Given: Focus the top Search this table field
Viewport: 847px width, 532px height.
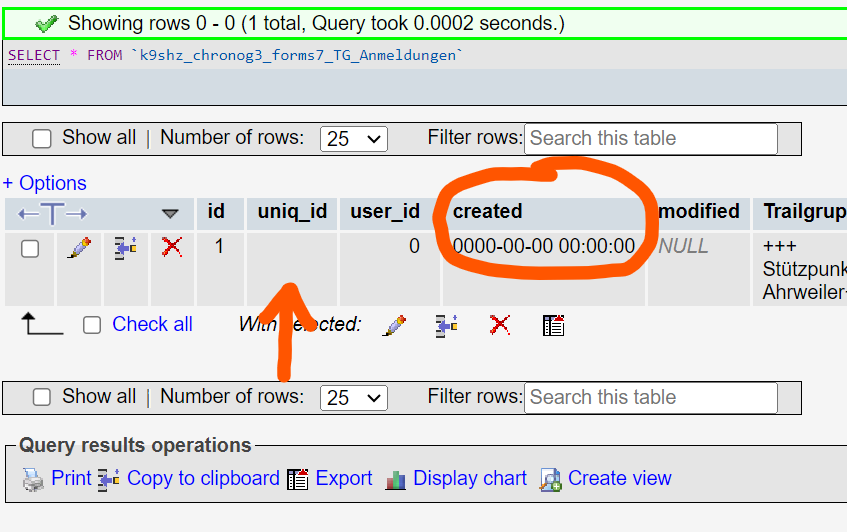Looking at the screenshot, I should tap(651, 139).
